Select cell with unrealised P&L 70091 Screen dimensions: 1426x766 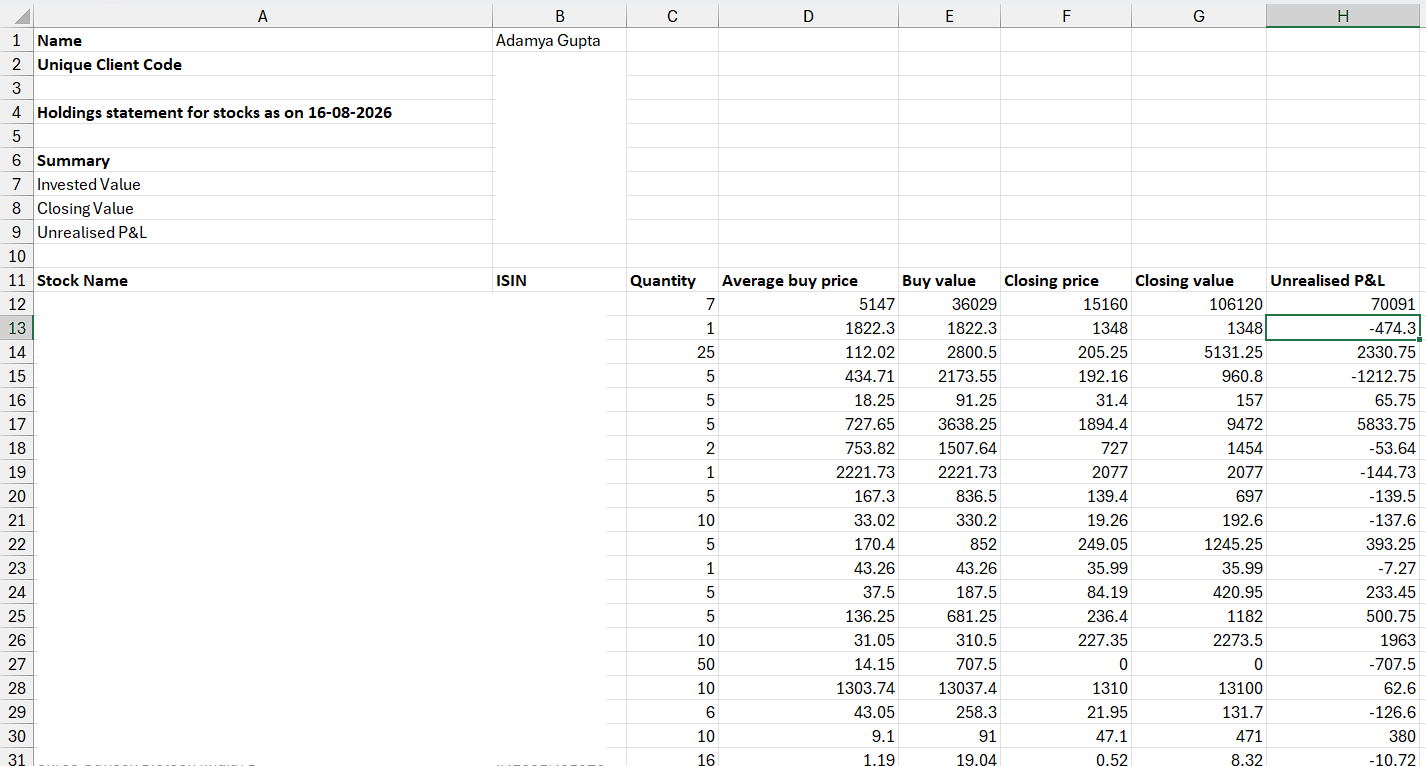coord(1343,305)
